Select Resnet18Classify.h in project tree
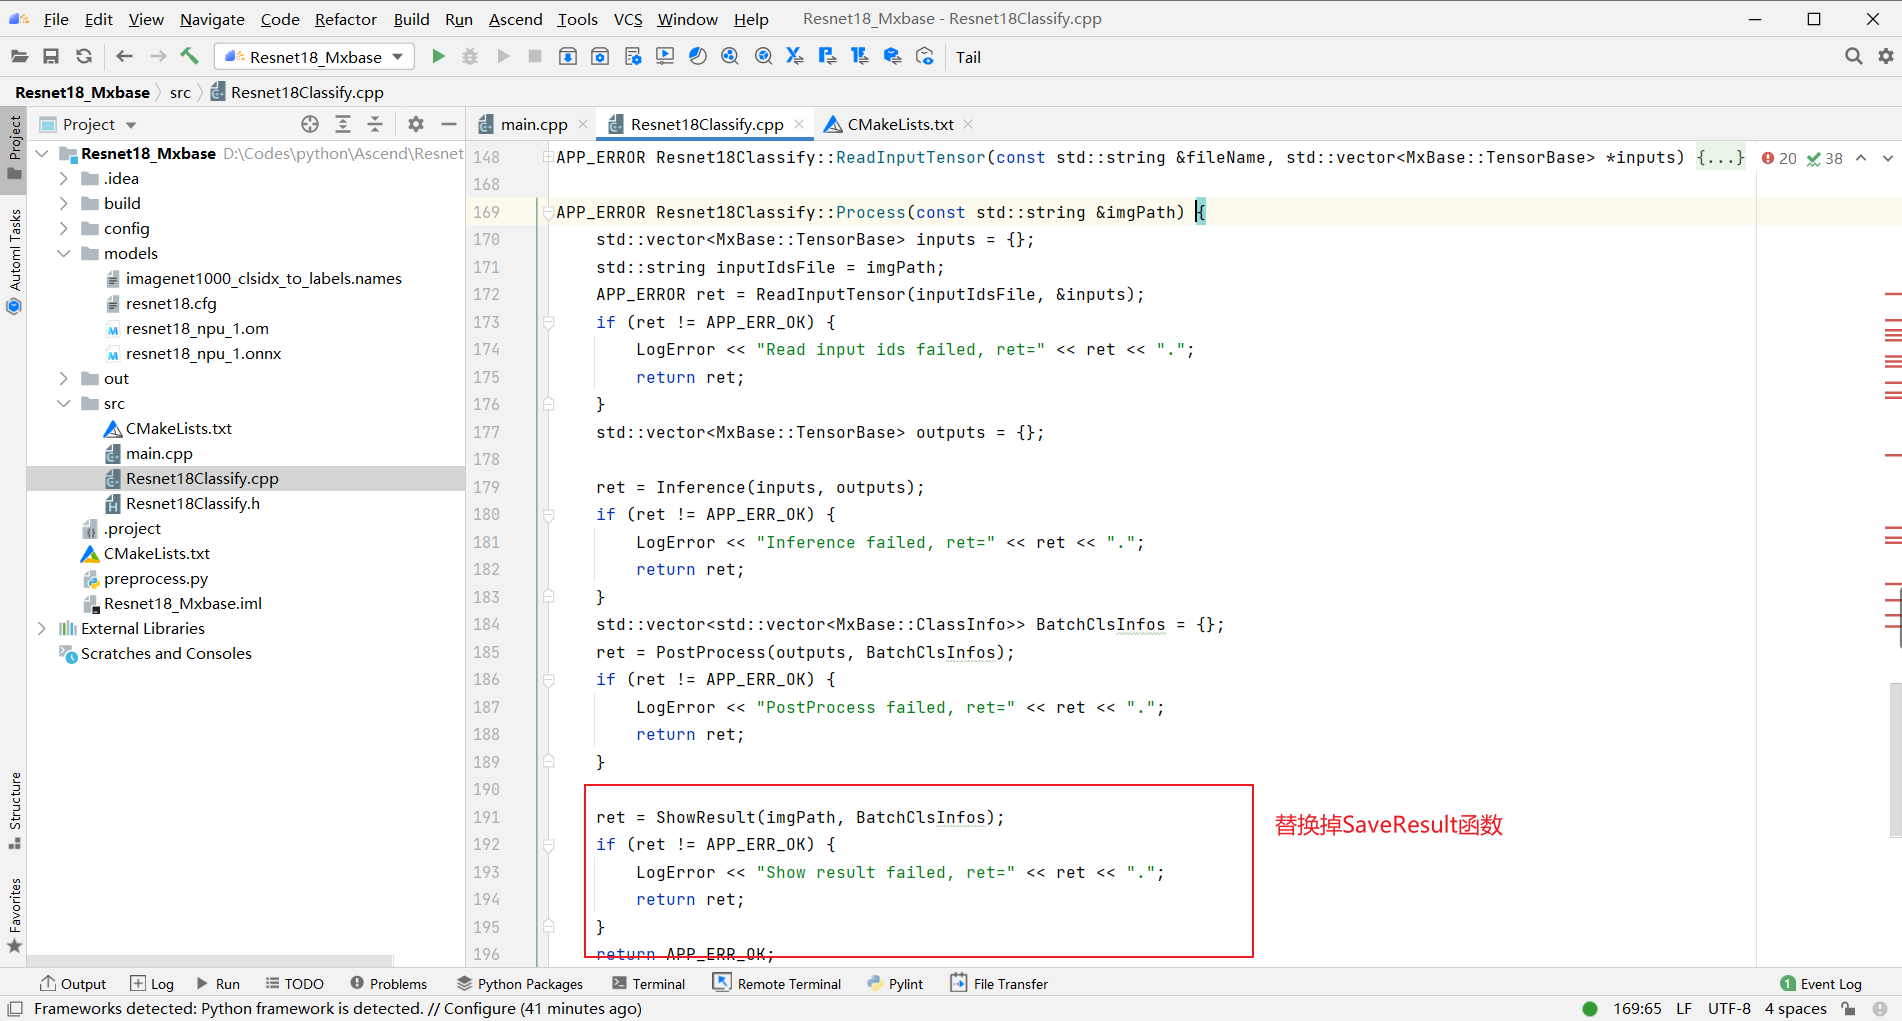Viewport: 1902px width, 1021px height. [x=192, y=503]
